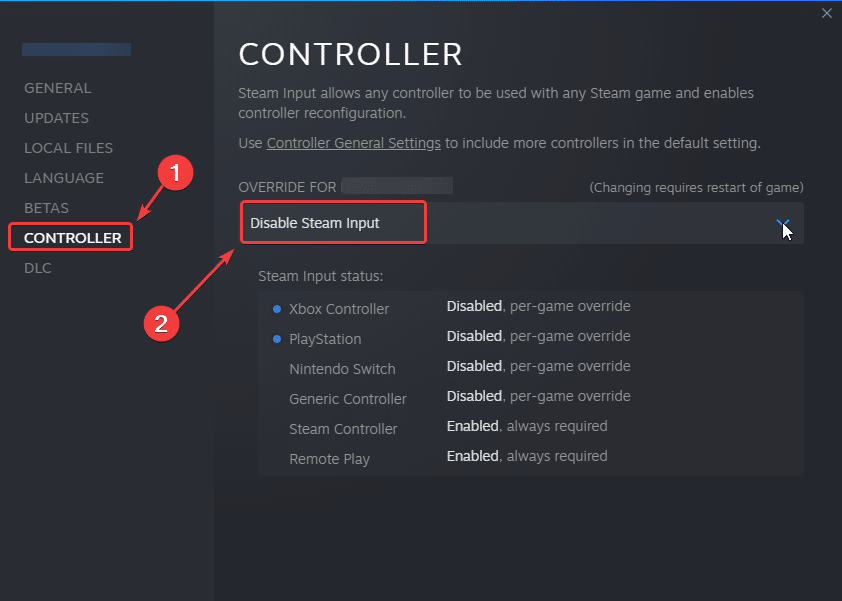The width and height of the screenshot is (842, 601).
Task: Click the blue dot beside PlayStation
Action: coord(277,339)
